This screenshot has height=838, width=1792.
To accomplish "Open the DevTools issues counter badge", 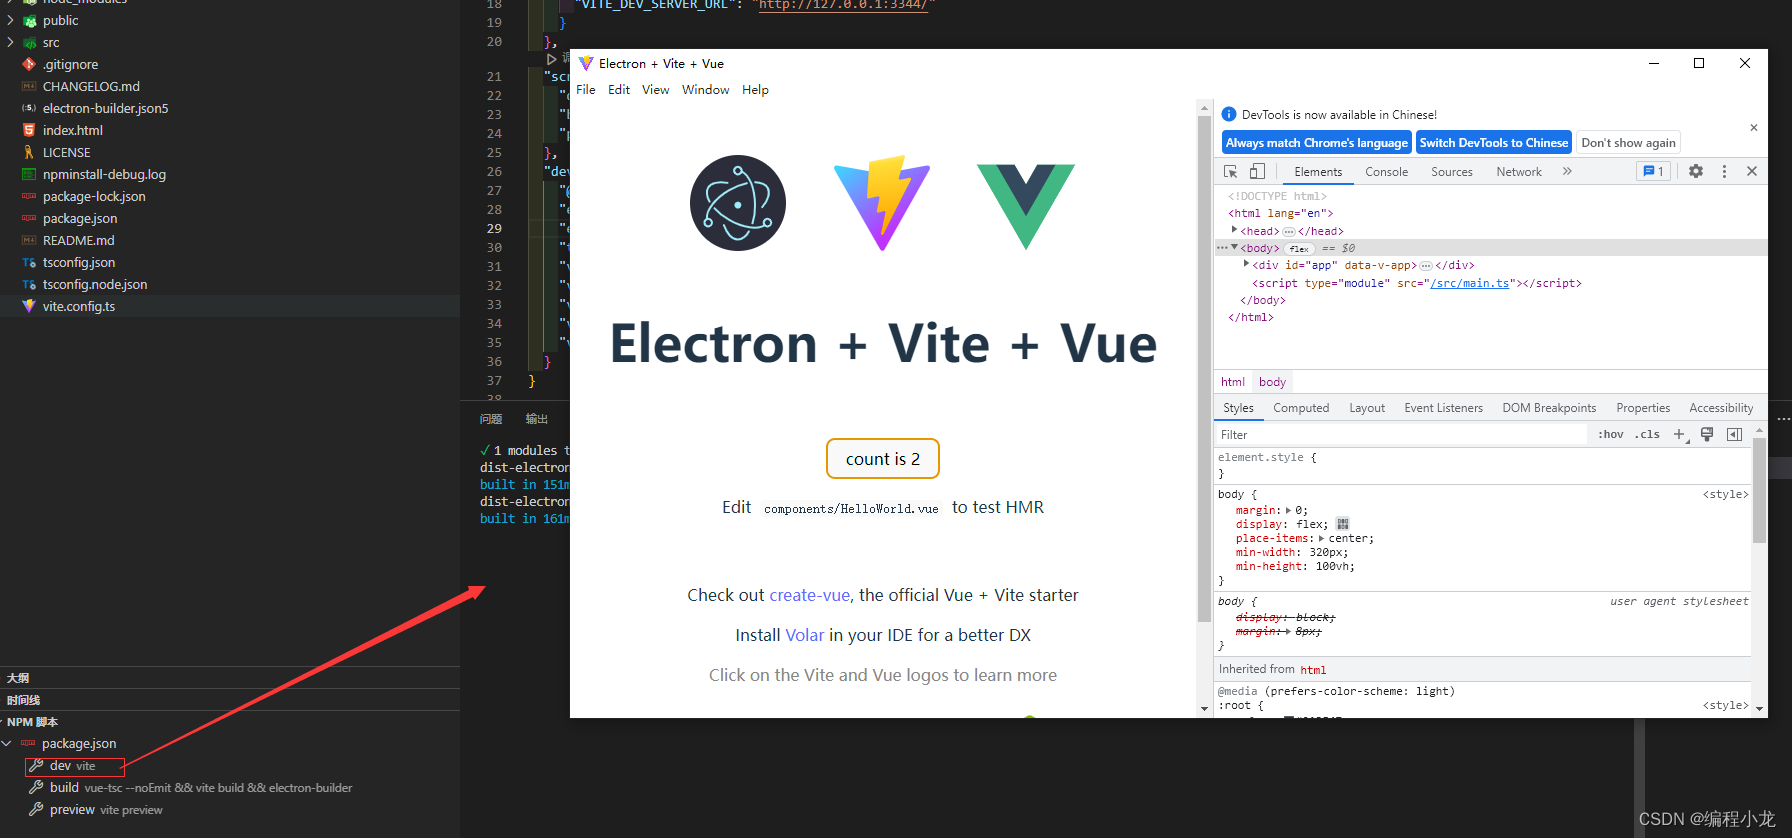I will (1654, 172).
